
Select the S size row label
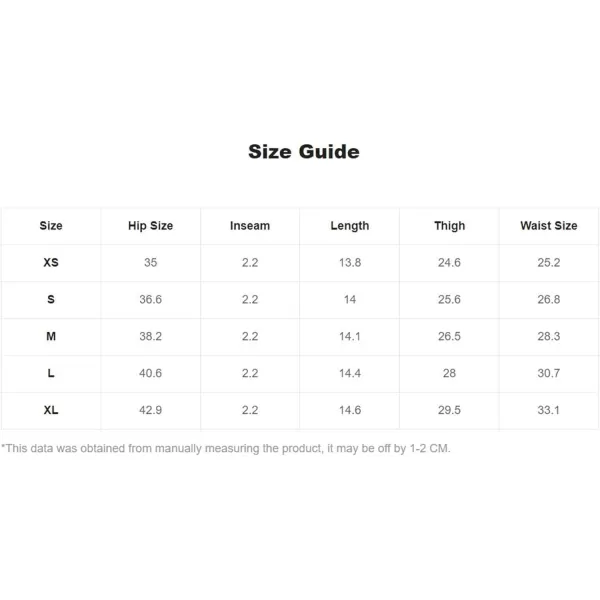(51, 299)
